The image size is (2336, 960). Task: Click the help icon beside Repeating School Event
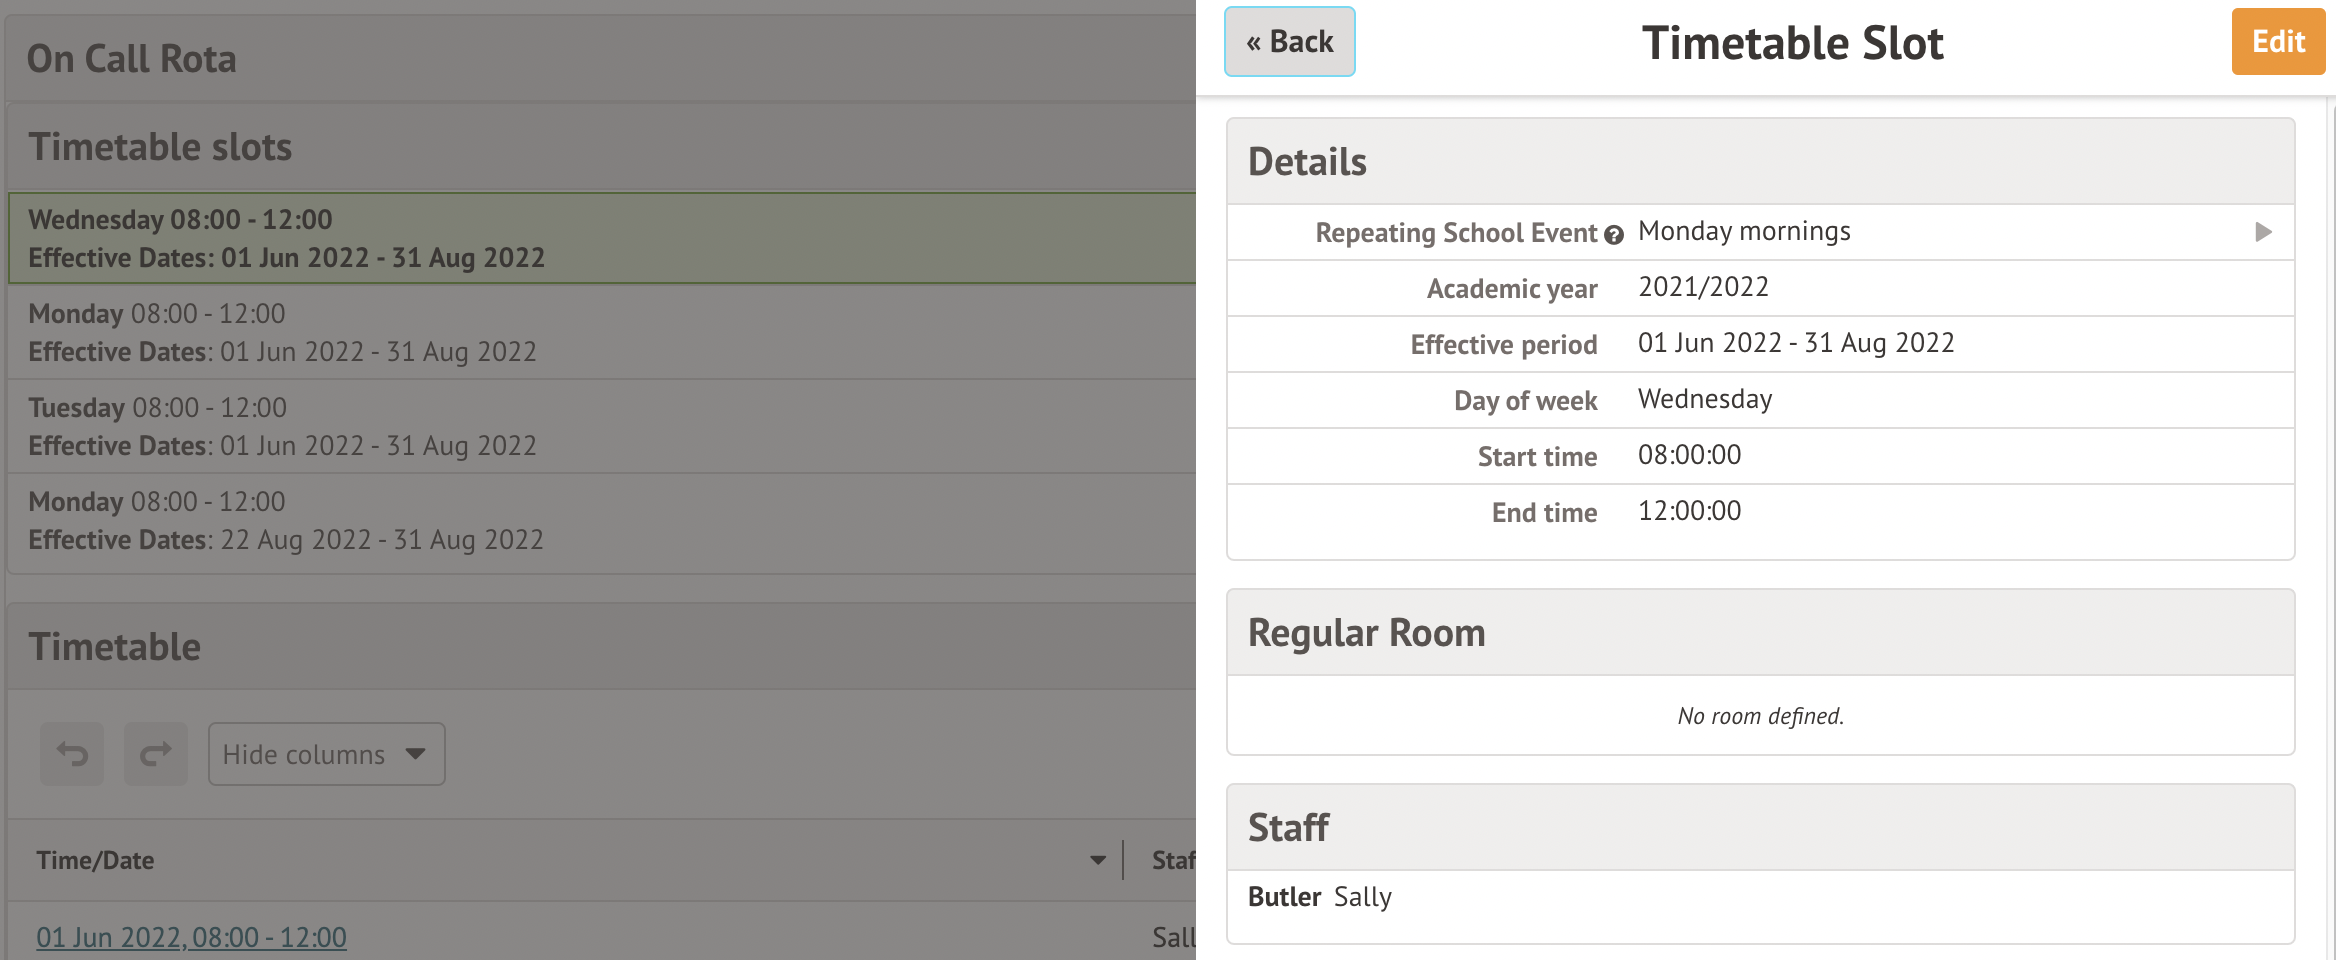1613,235
